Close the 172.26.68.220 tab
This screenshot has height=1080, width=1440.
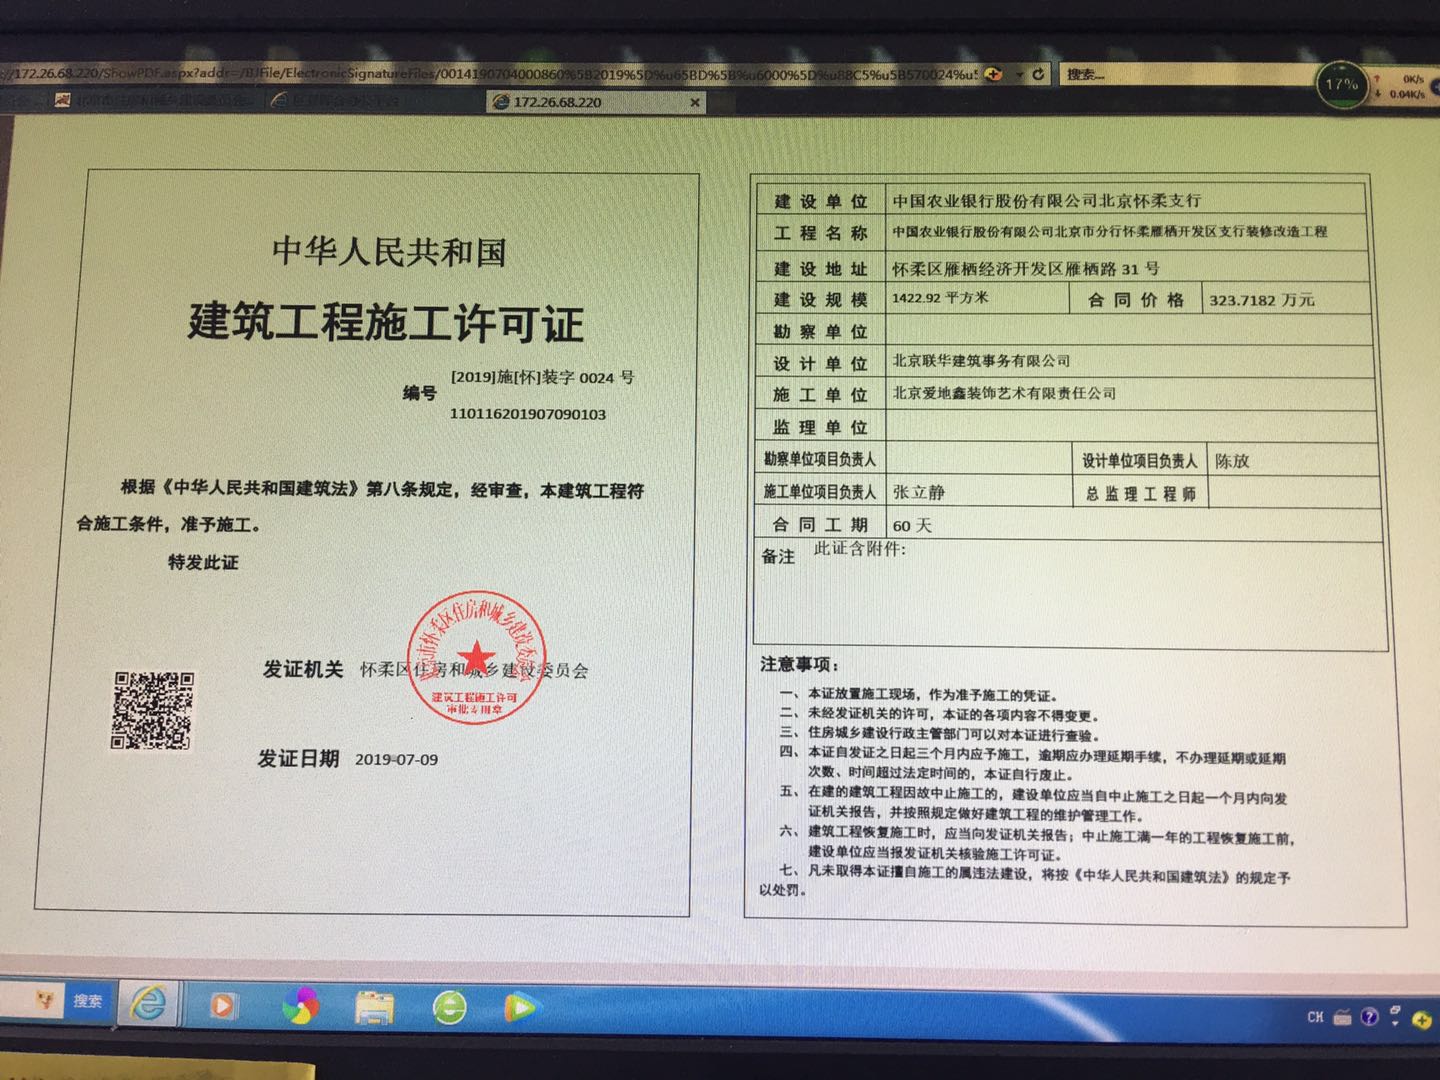[x=696, y=102]
